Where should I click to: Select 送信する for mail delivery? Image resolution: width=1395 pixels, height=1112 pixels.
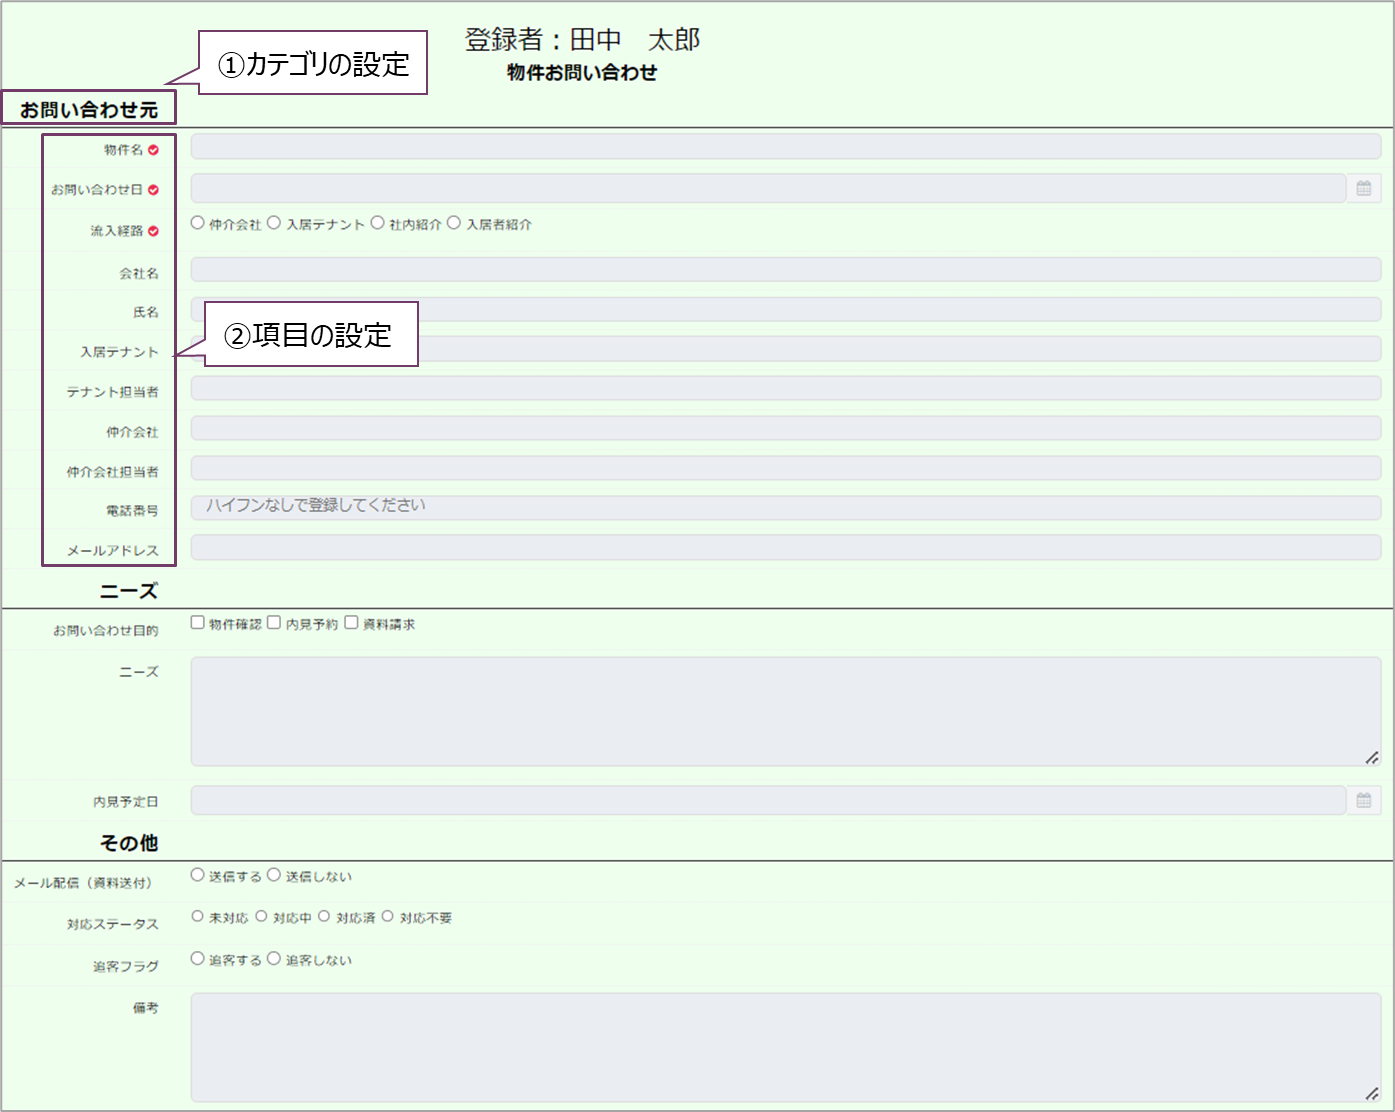198,875
